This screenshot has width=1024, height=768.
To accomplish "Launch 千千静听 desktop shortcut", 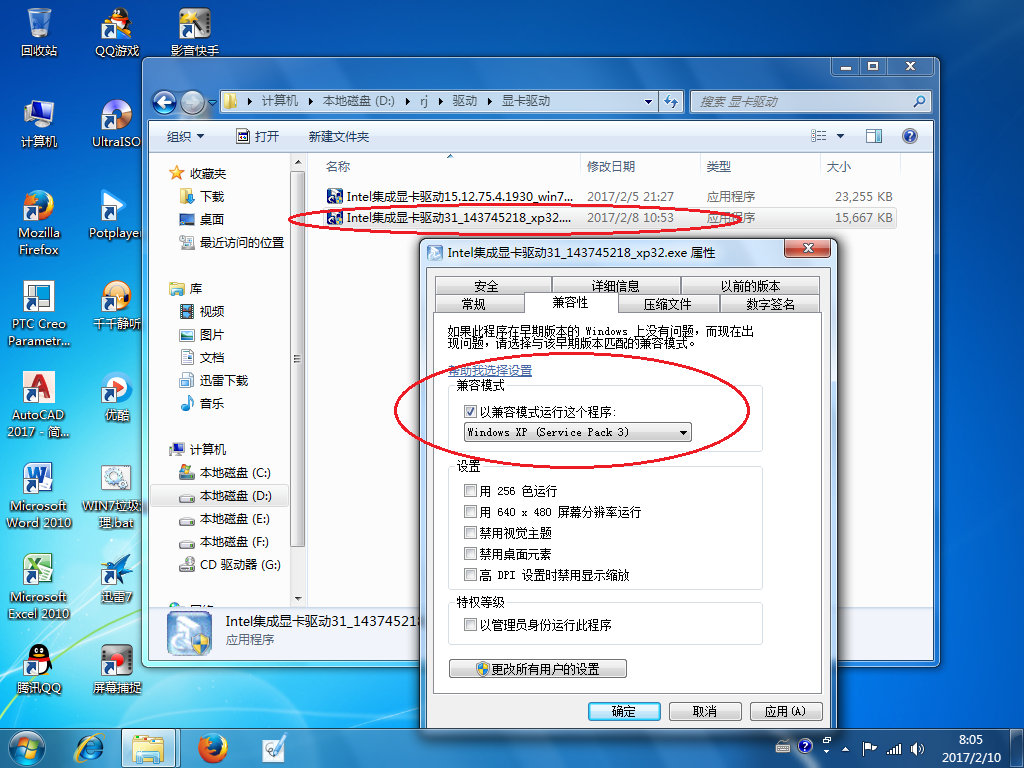I will coord(116,305).
